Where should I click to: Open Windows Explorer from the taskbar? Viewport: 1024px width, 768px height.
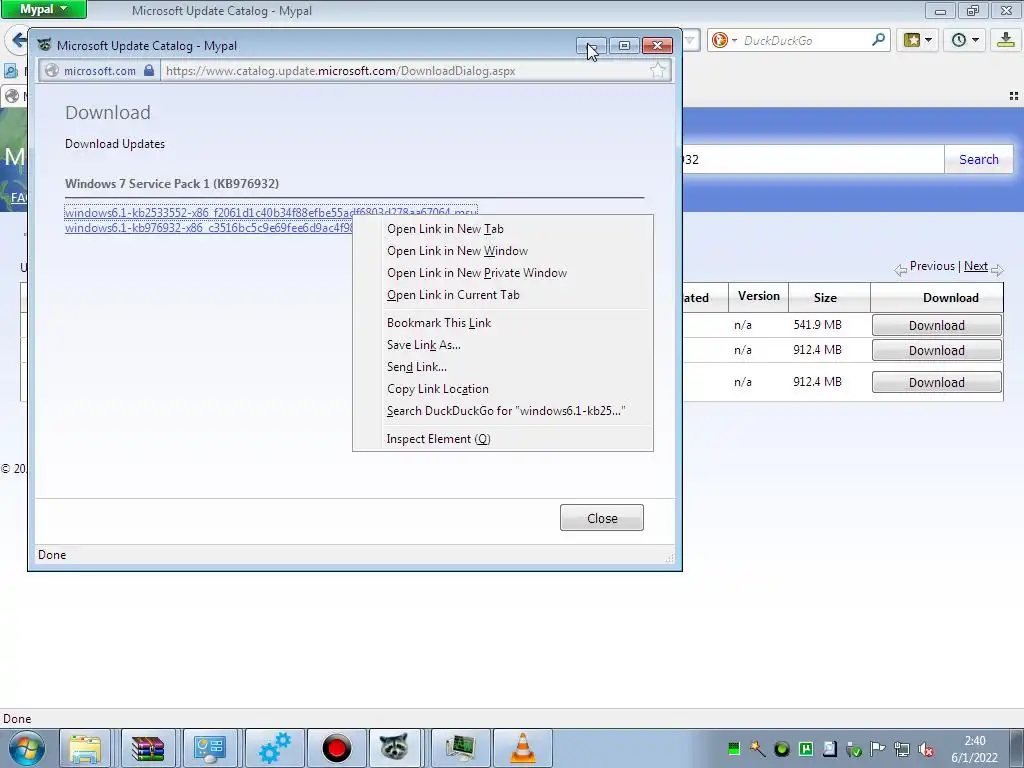coord(85,748)
